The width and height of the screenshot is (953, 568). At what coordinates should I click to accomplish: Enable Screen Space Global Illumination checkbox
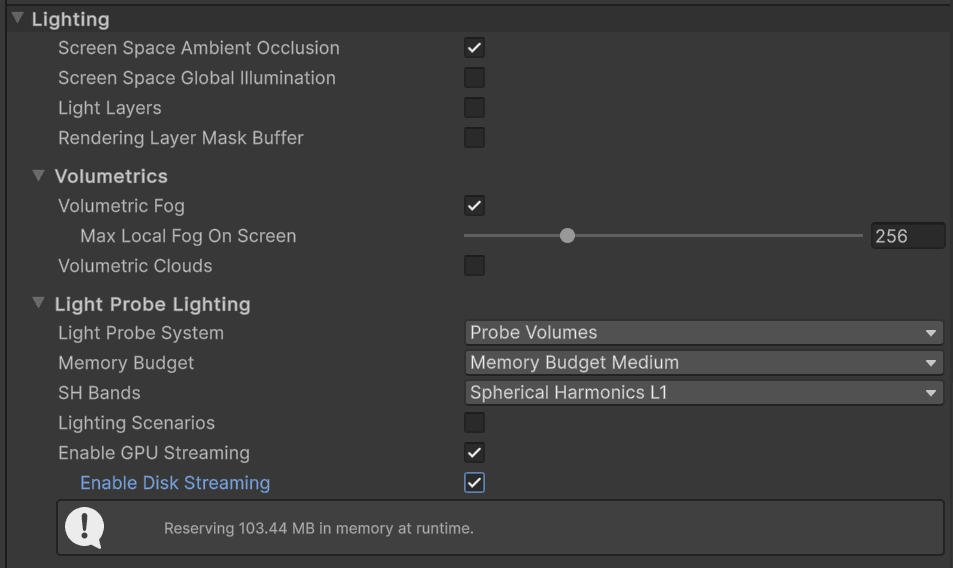point(474,78)
